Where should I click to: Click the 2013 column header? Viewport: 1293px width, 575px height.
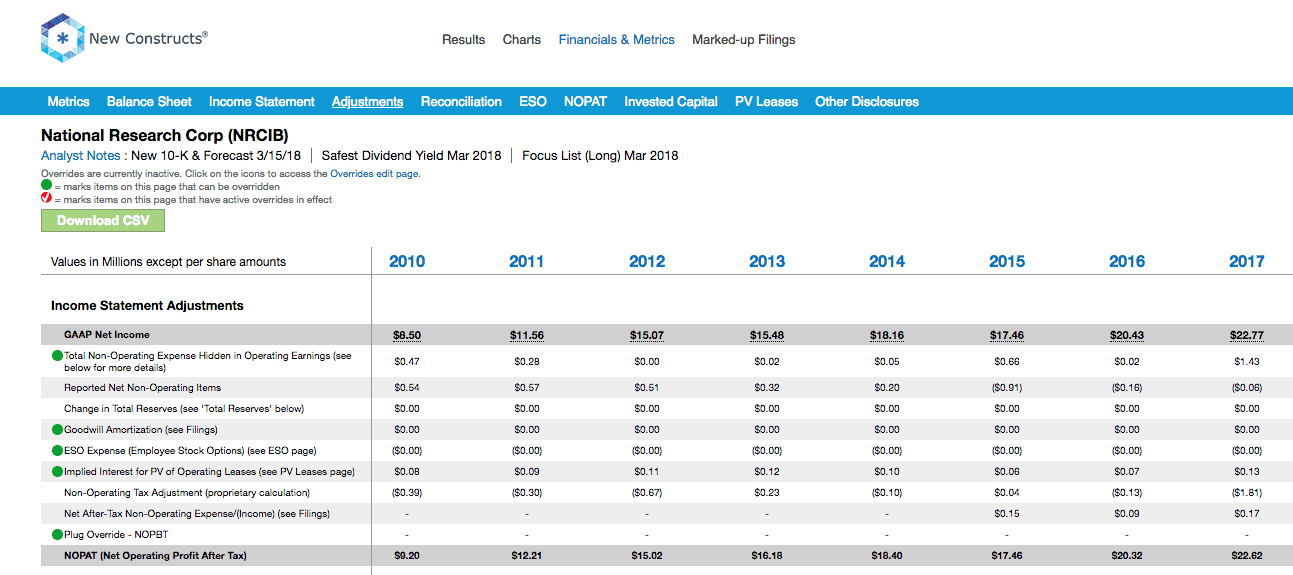(767, 261)
